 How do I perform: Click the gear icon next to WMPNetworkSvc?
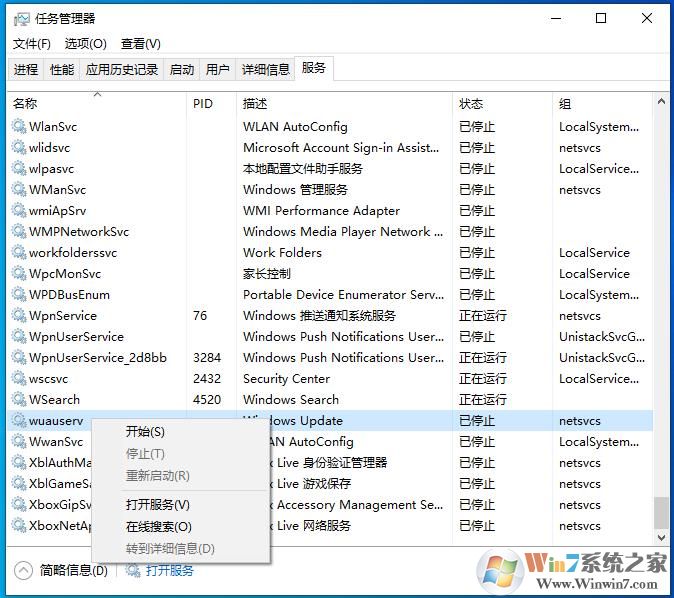point(18,232)
